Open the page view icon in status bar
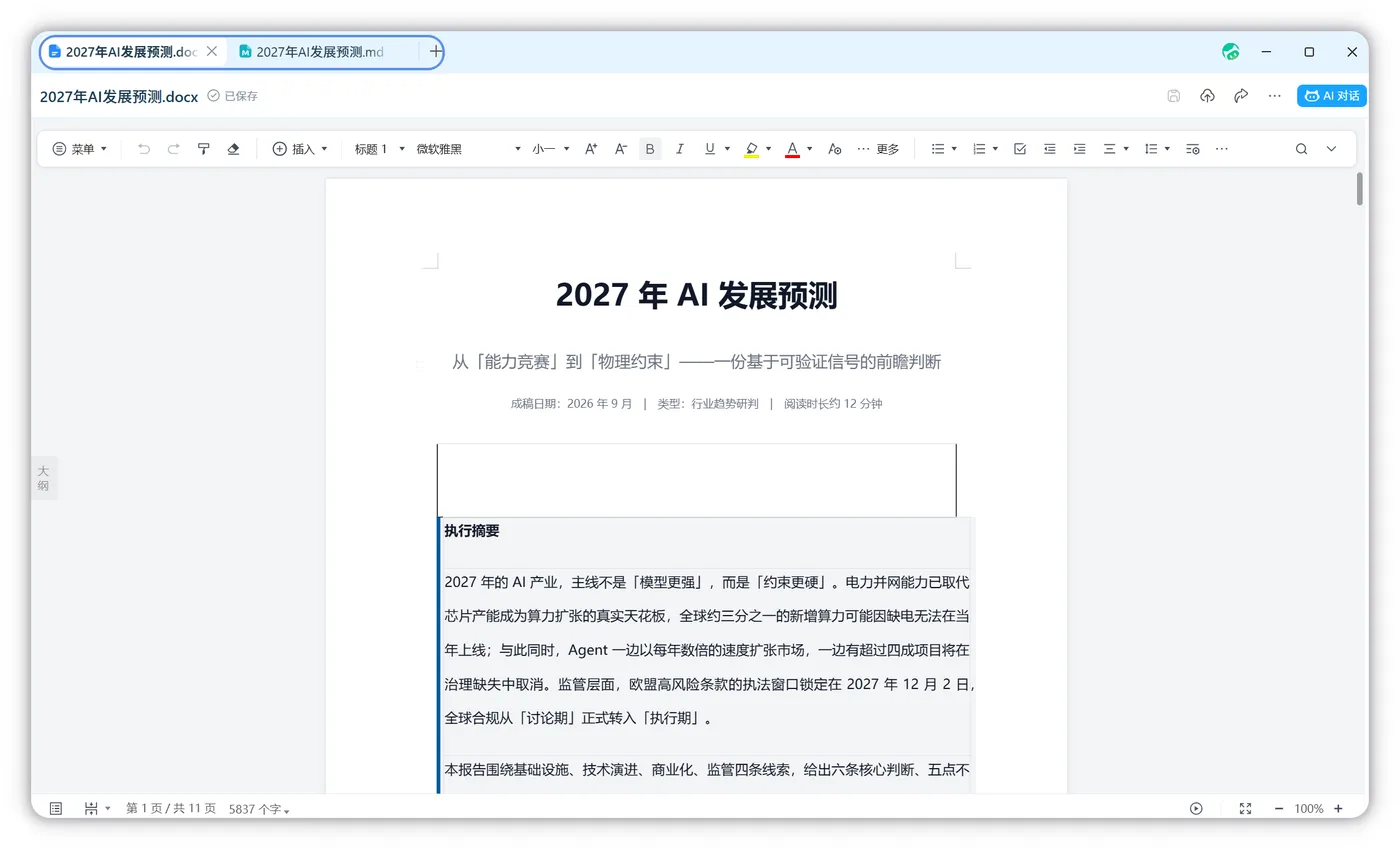This screenshot has height=849, width=1400. [x=56, y=808]
